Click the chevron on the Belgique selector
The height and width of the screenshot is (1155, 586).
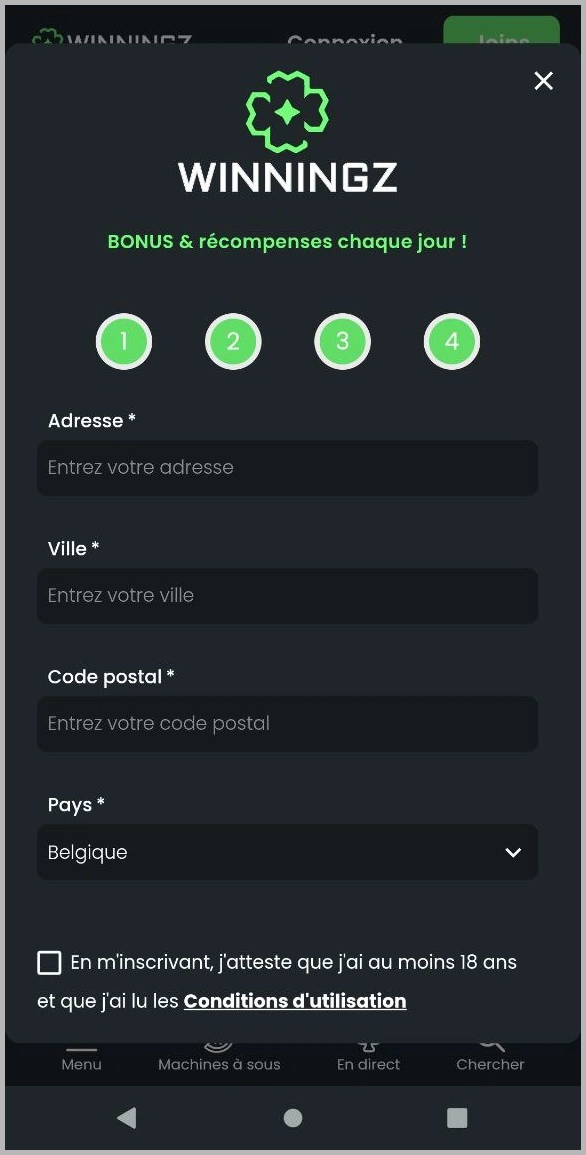(x=513, y=852)
